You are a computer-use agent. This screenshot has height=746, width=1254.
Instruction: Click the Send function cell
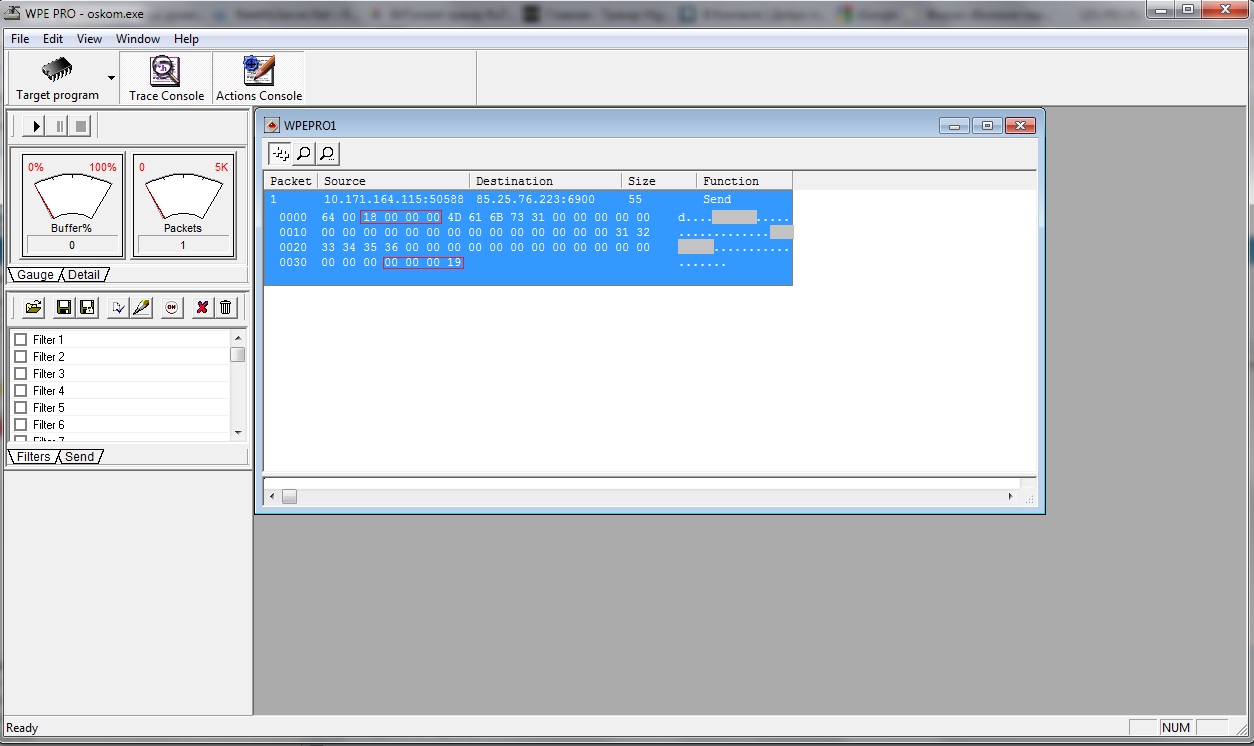point(717,200)
